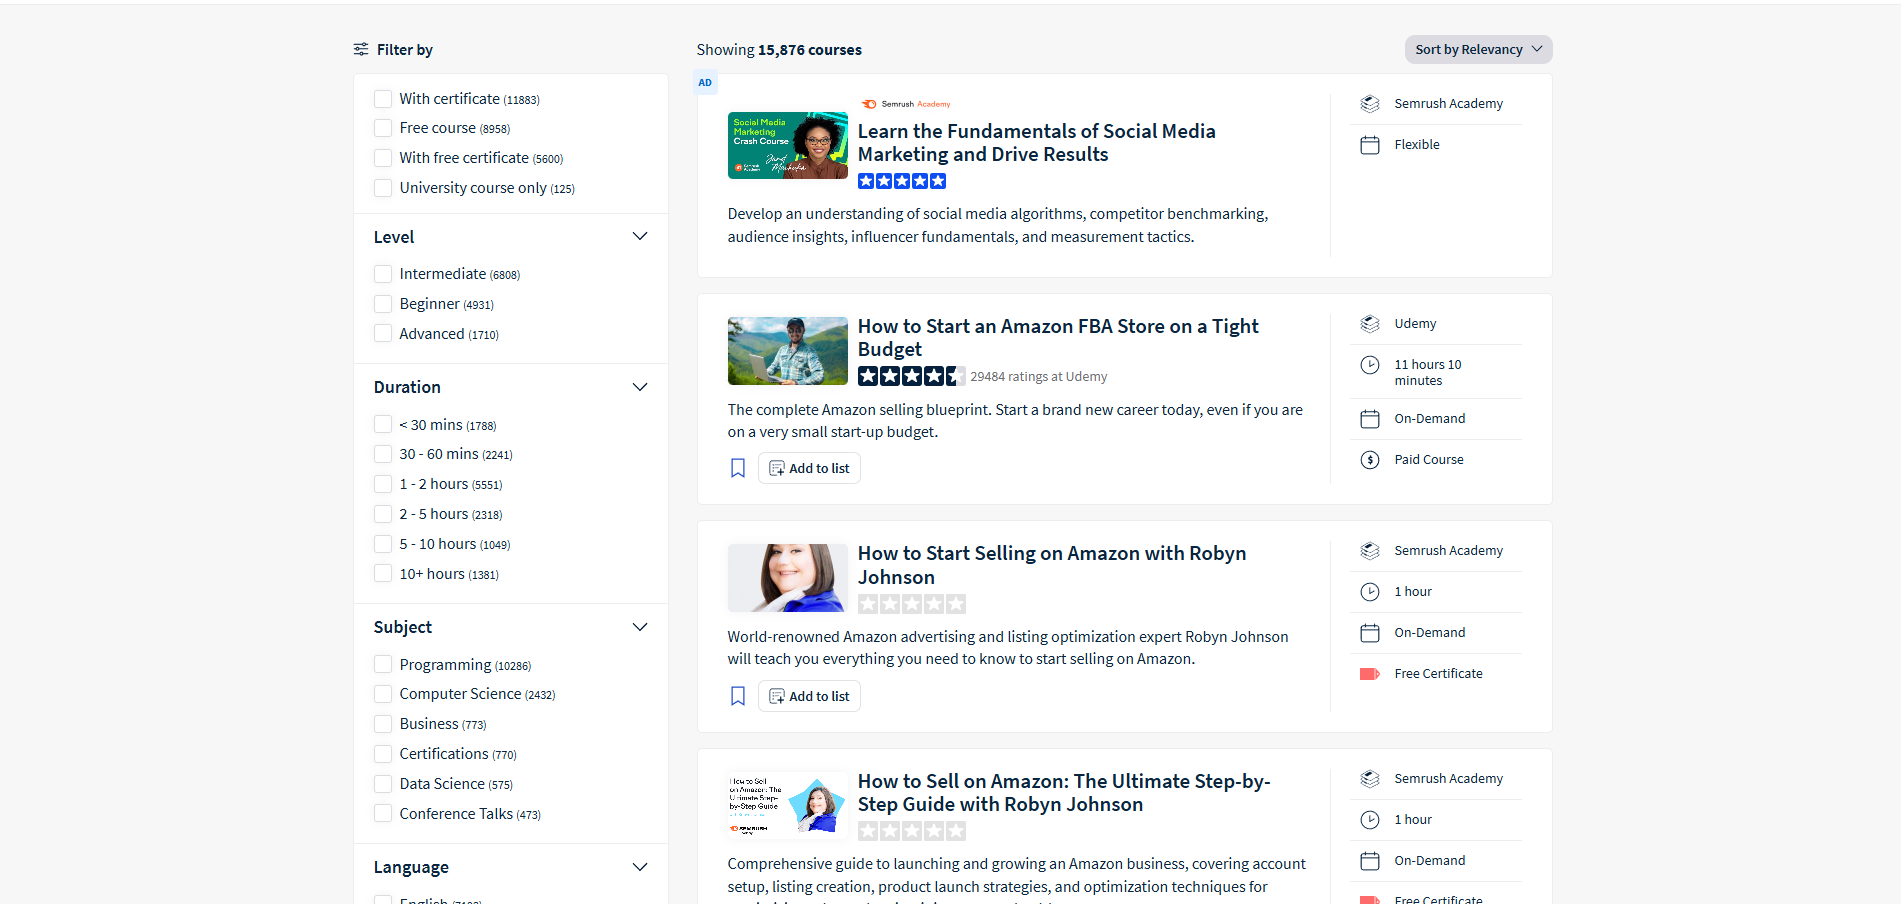Click calendar icon in Amazon FBA card
The image size is (1901, 904).
pyautogui.click(x=1370, y=419)
